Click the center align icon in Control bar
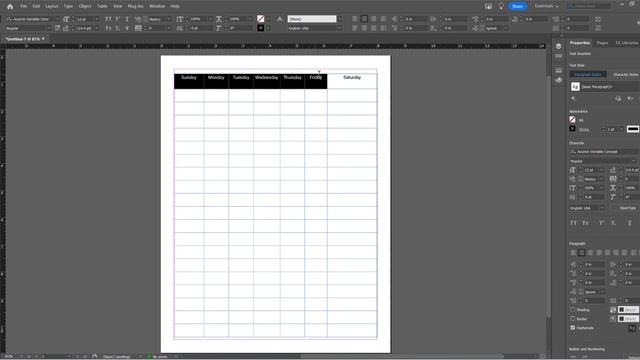This screenshot has height=360, width=640. pyautogui.click(x=364, y=19)
